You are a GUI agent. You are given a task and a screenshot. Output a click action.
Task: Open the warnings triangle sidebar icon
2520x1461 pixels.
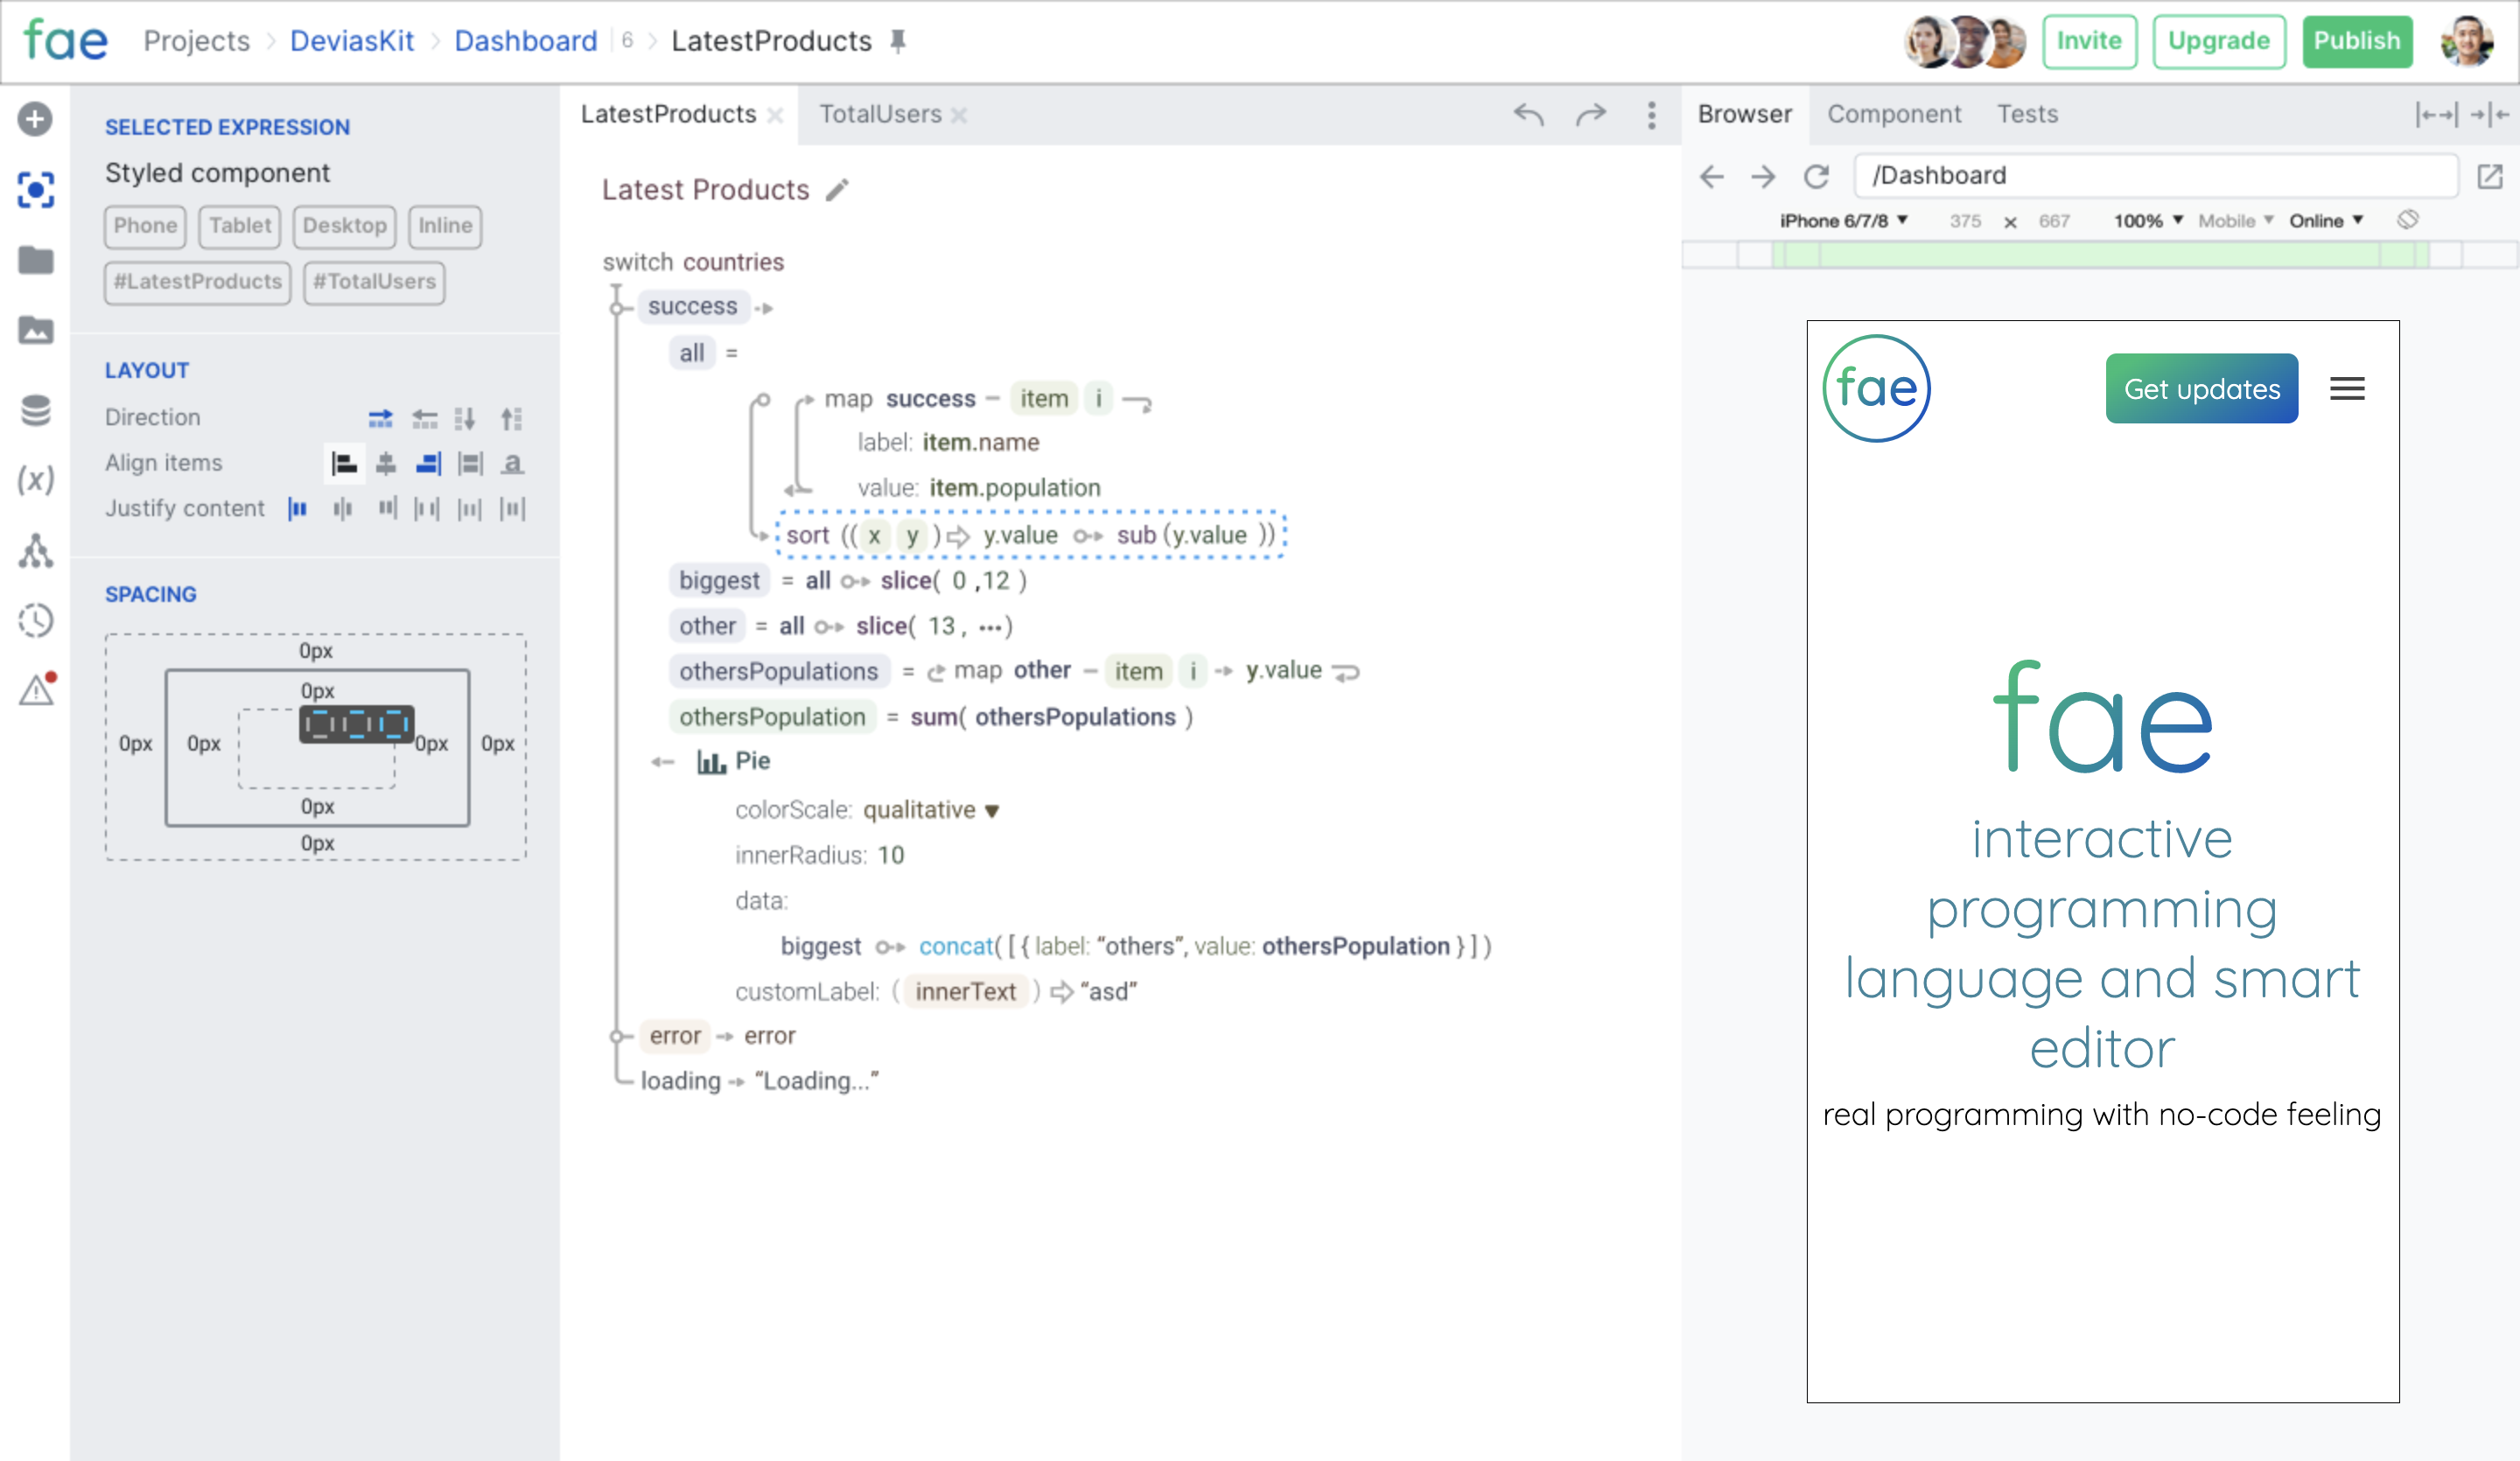click(36, 689)
